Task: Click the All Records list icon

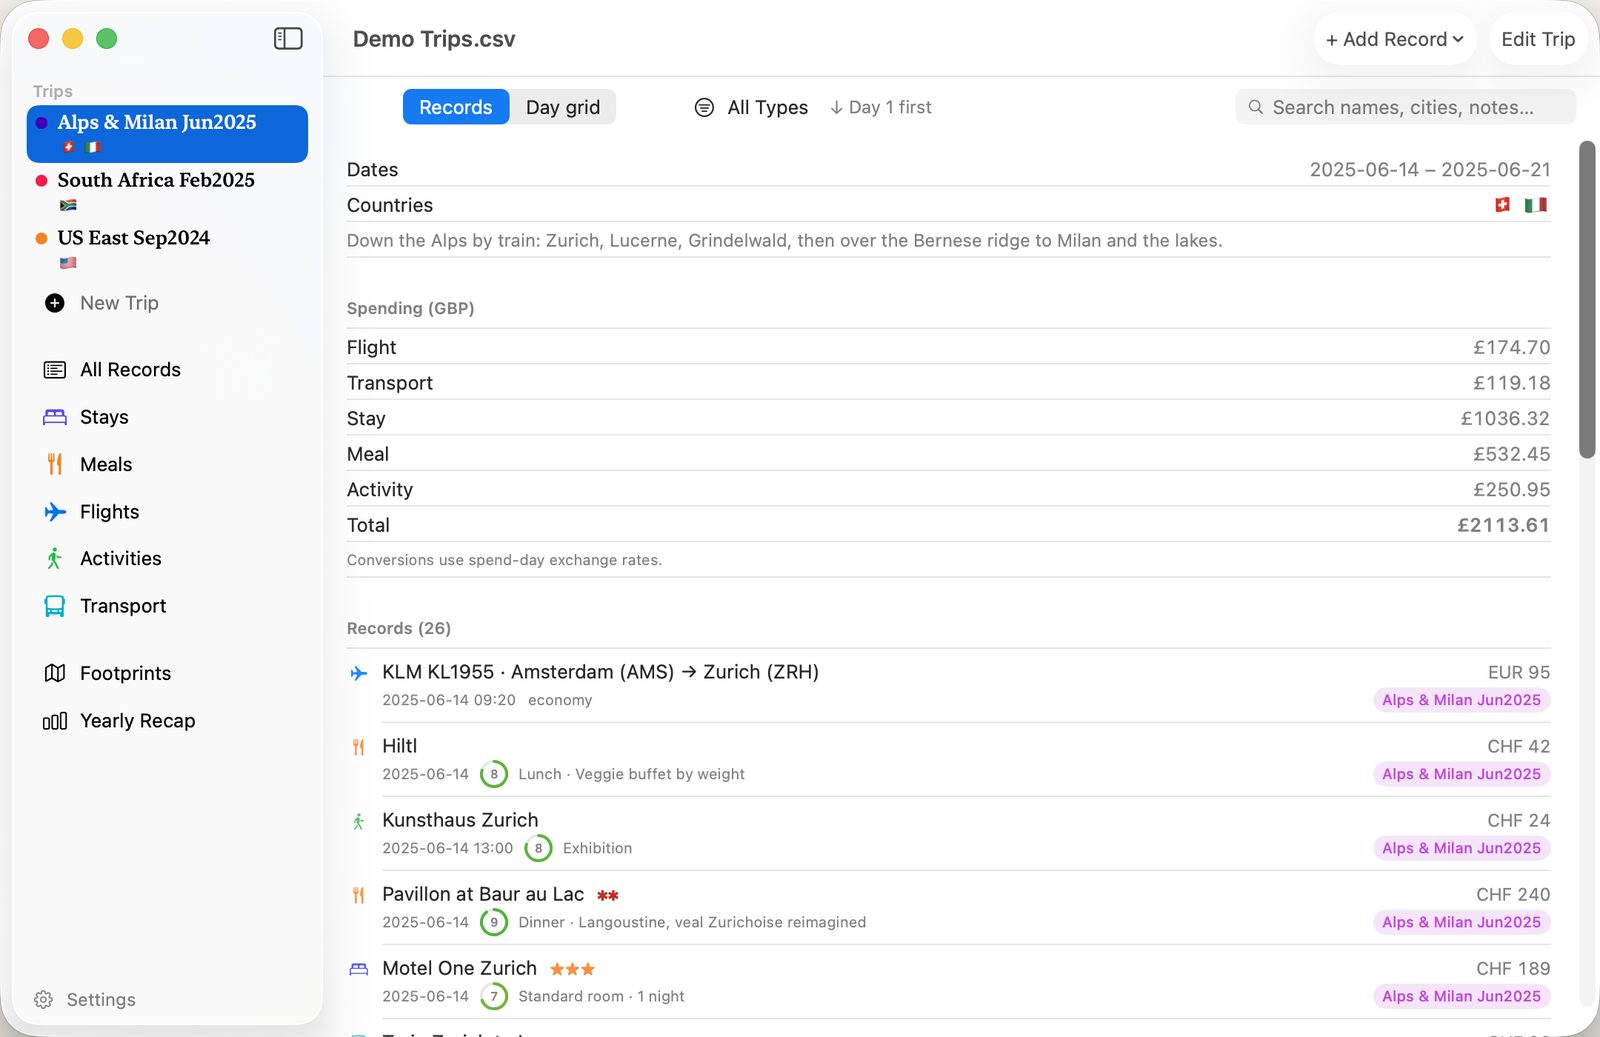Action: click(55, 370)
